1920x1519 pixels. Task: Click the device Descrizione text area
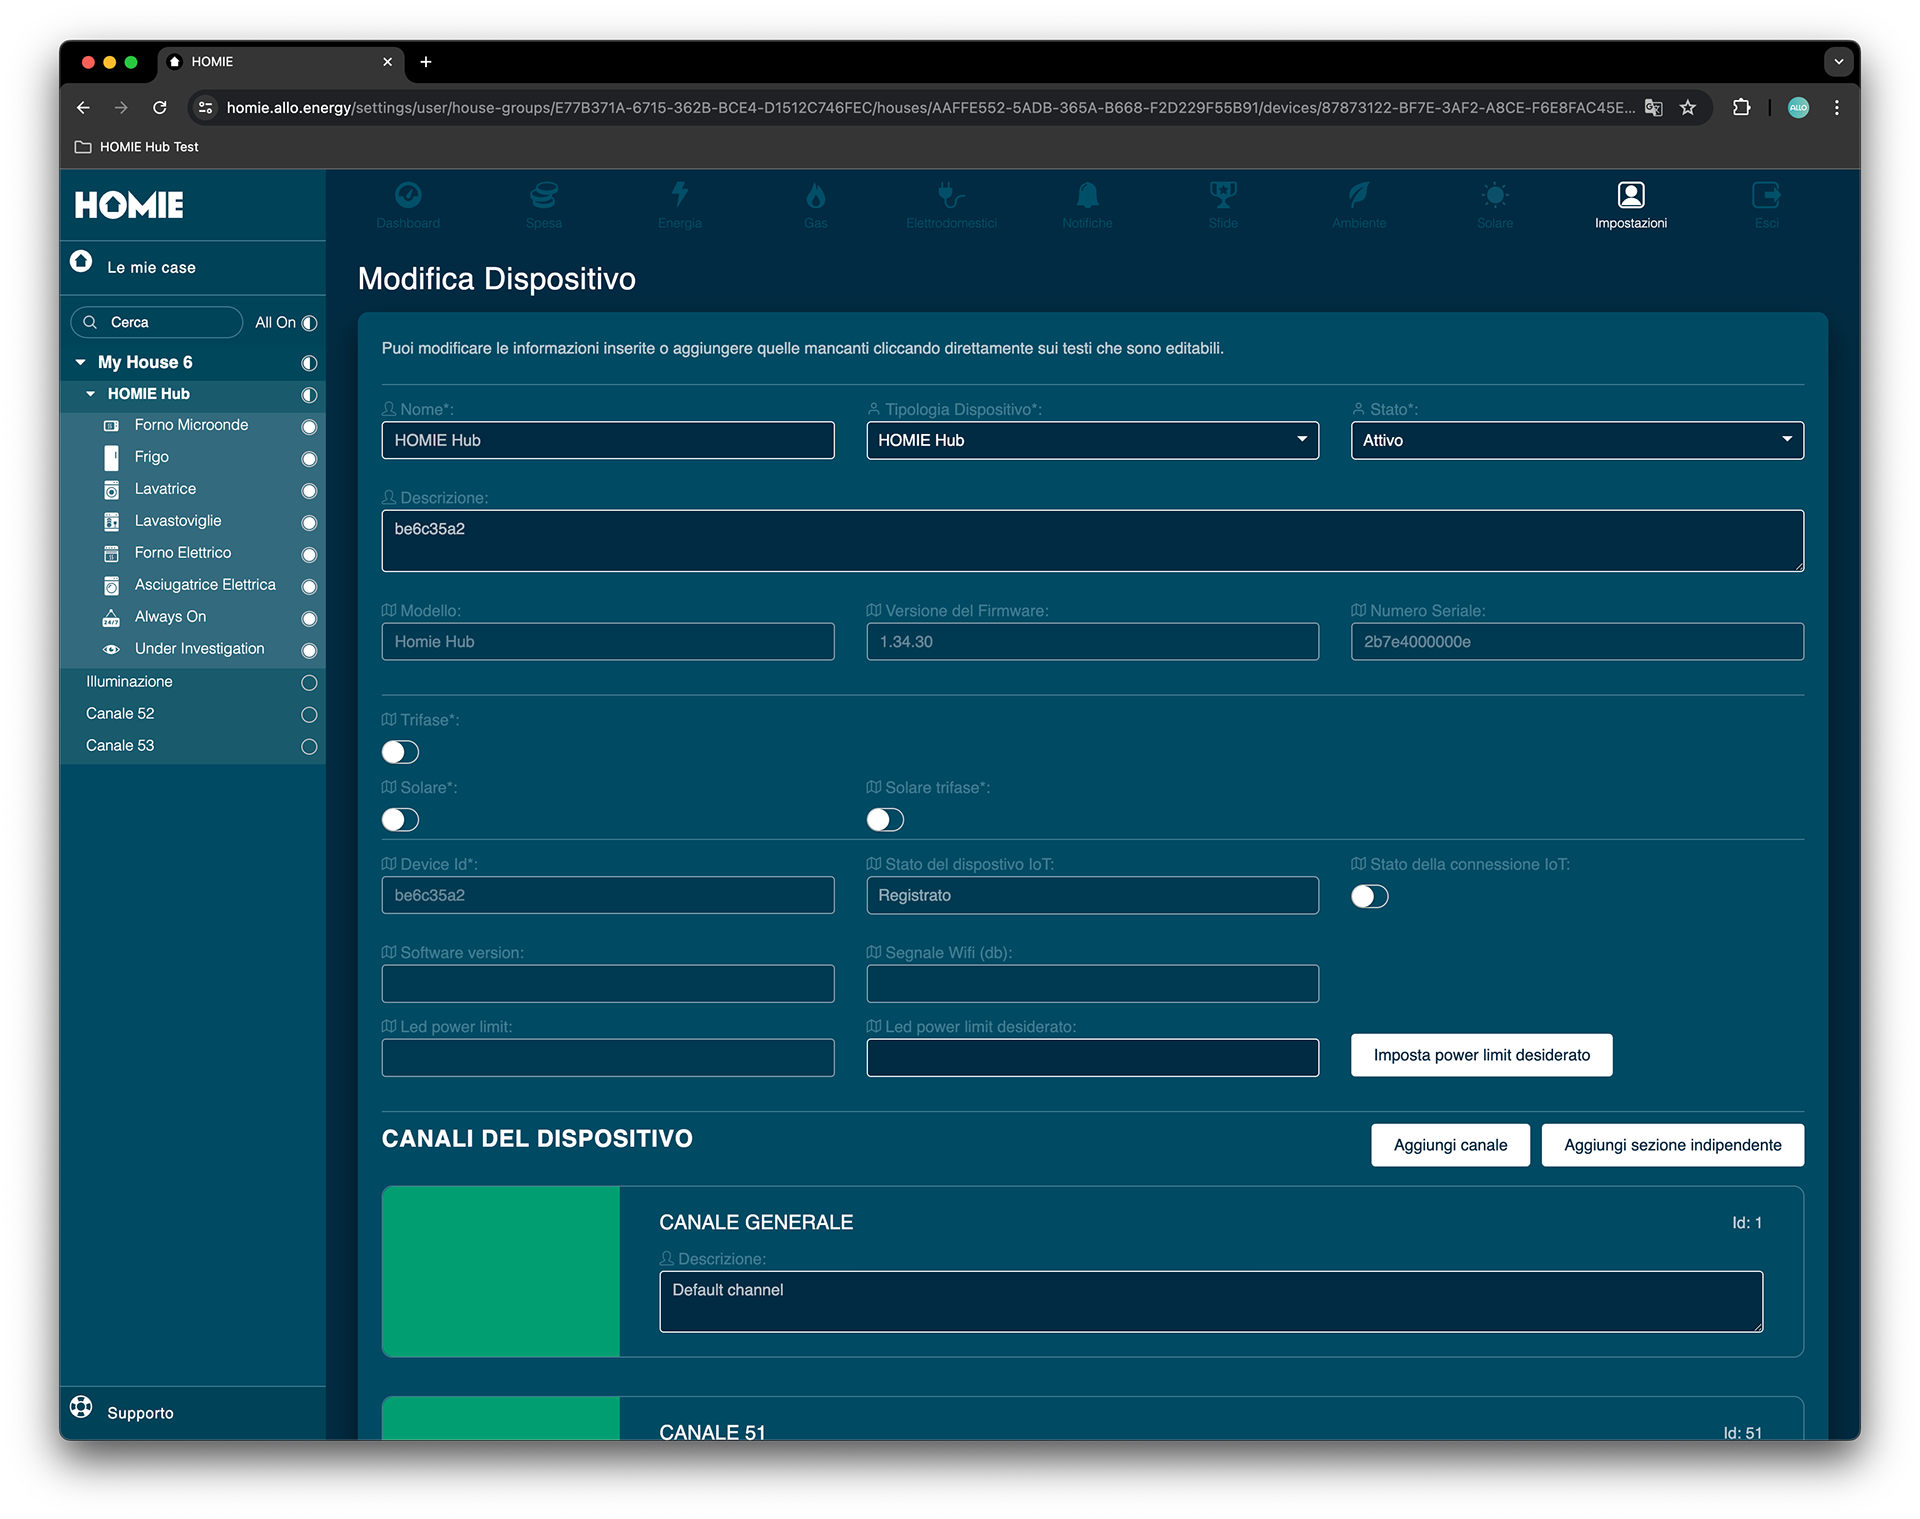click(1092, 541)
